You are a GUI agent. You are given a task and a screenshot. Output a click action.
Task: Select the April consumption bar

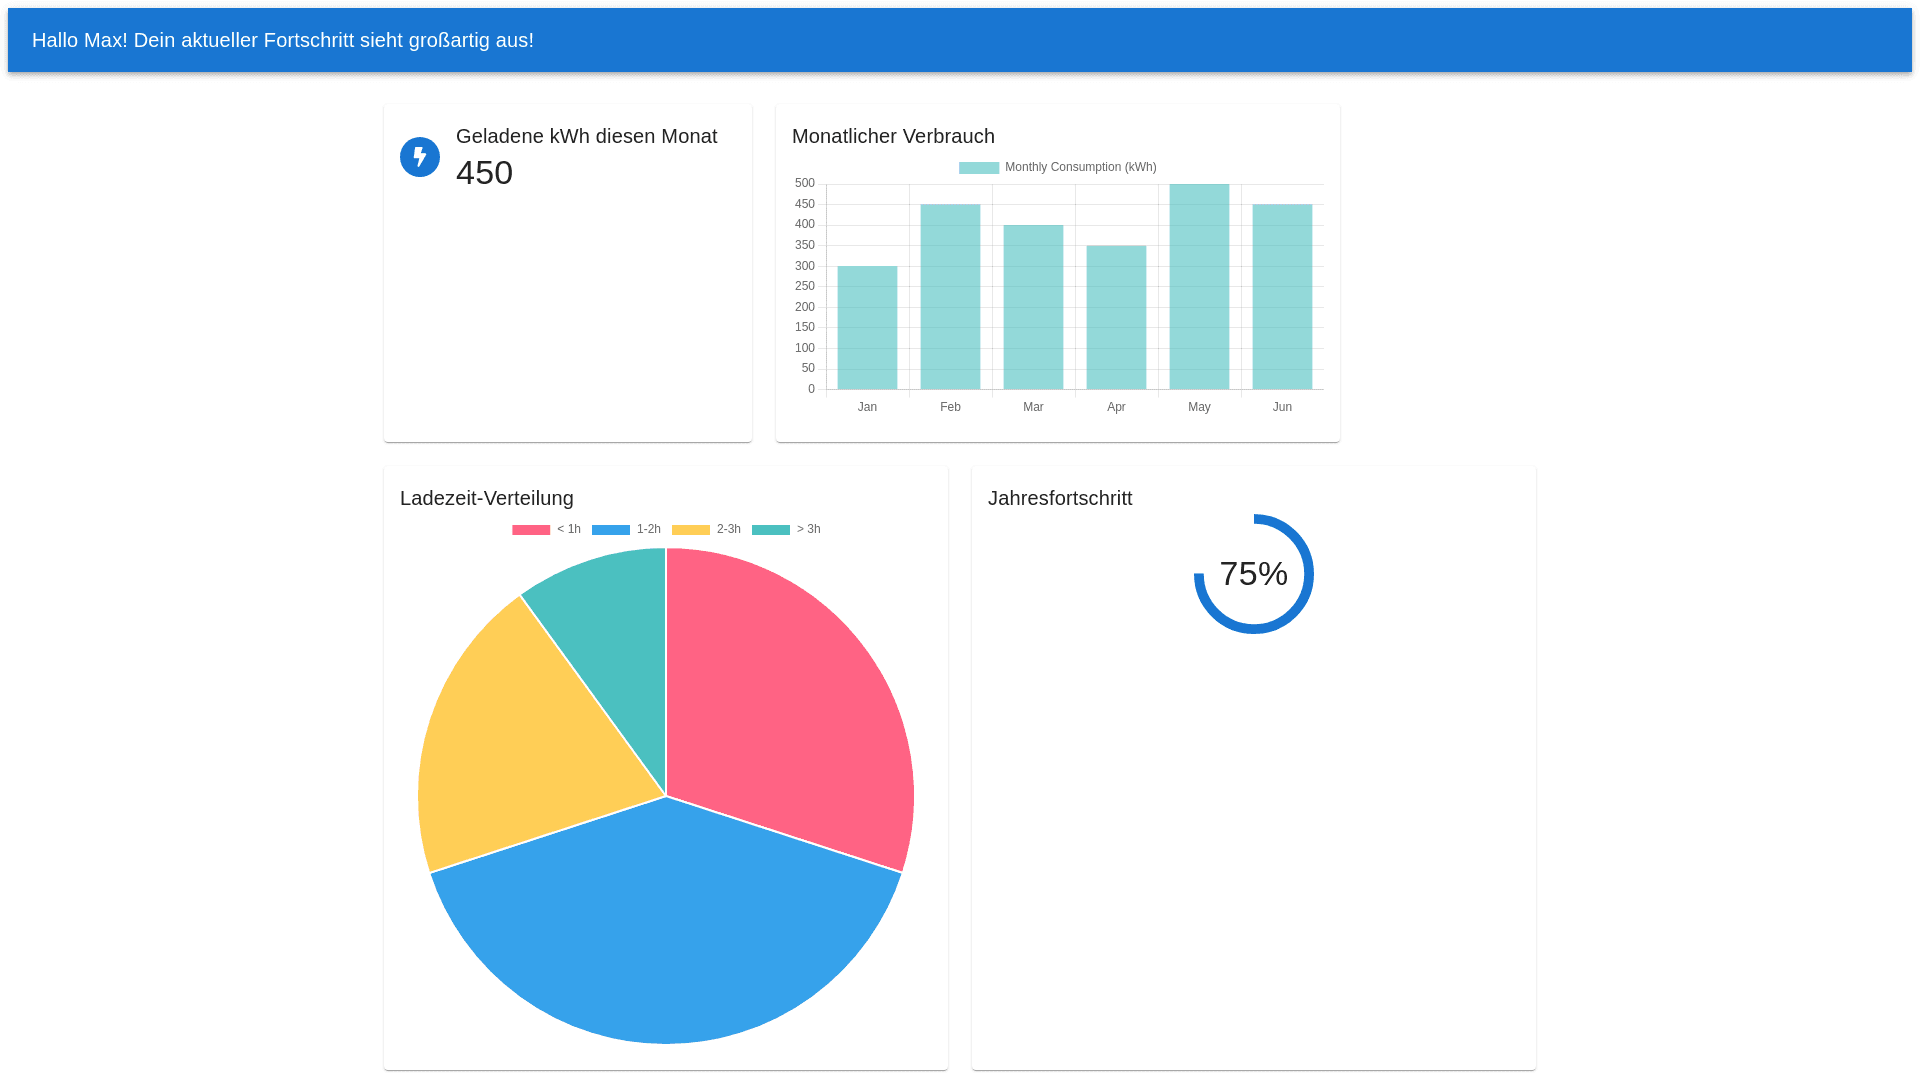point(1116,318)
